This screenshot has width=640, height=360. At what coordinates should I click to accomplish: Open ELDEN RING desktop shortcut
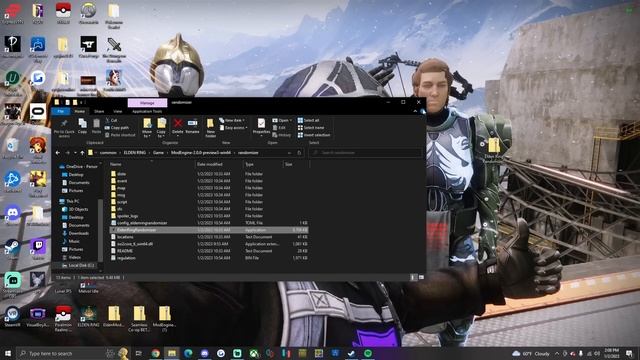(x=88, y=316)
